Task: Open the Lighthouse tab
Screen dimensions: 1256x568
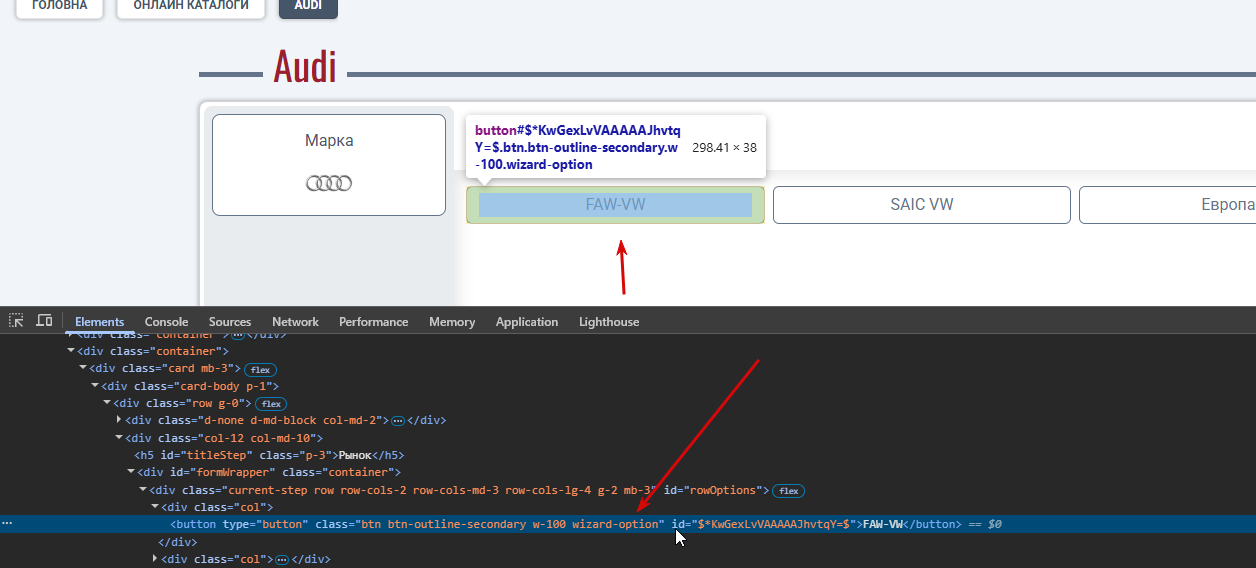Action: (x=609, y=322)
